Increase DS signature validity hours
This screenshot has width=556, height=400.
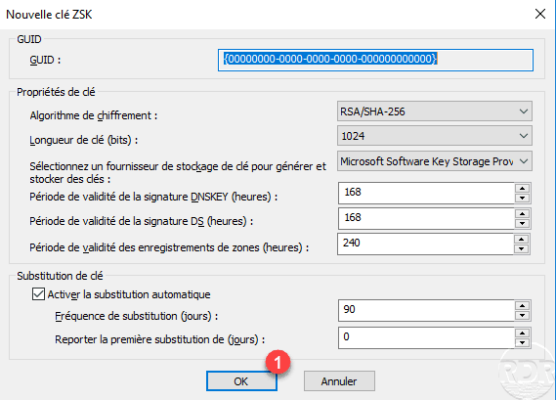(x=522, y=213)
